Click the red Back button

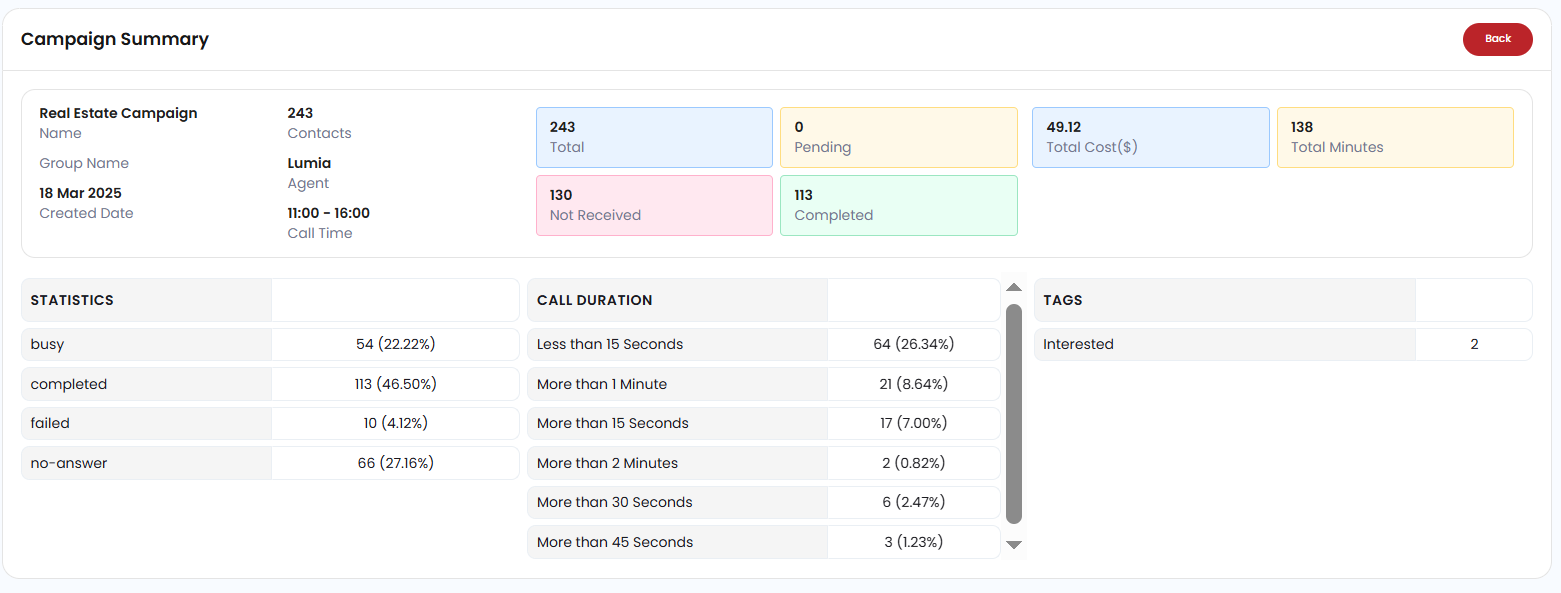(1497, 39)
